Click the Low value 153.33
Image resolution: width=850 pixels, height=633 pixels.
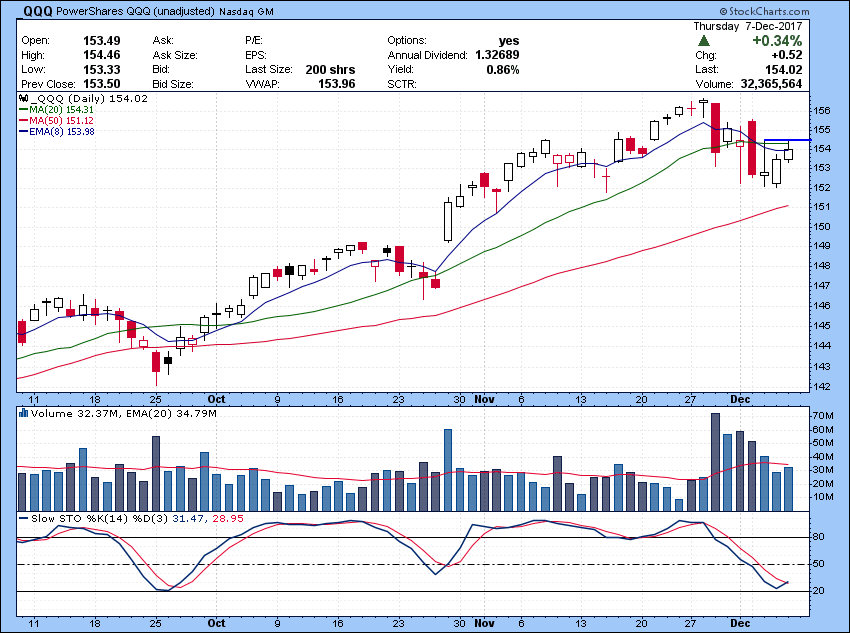point(101,69)
